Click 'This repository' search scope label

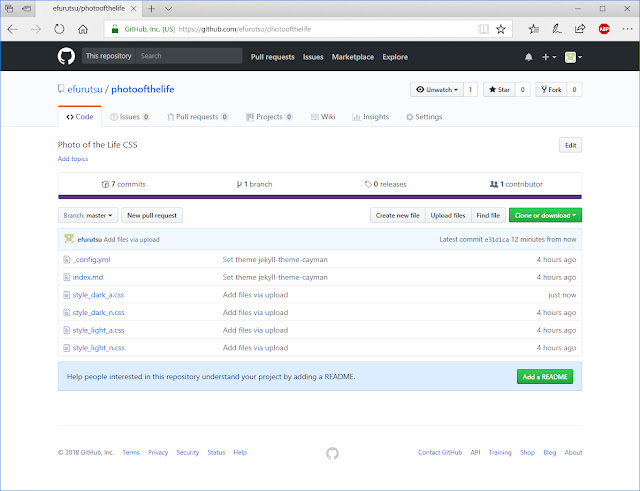(x=109, y=56)
